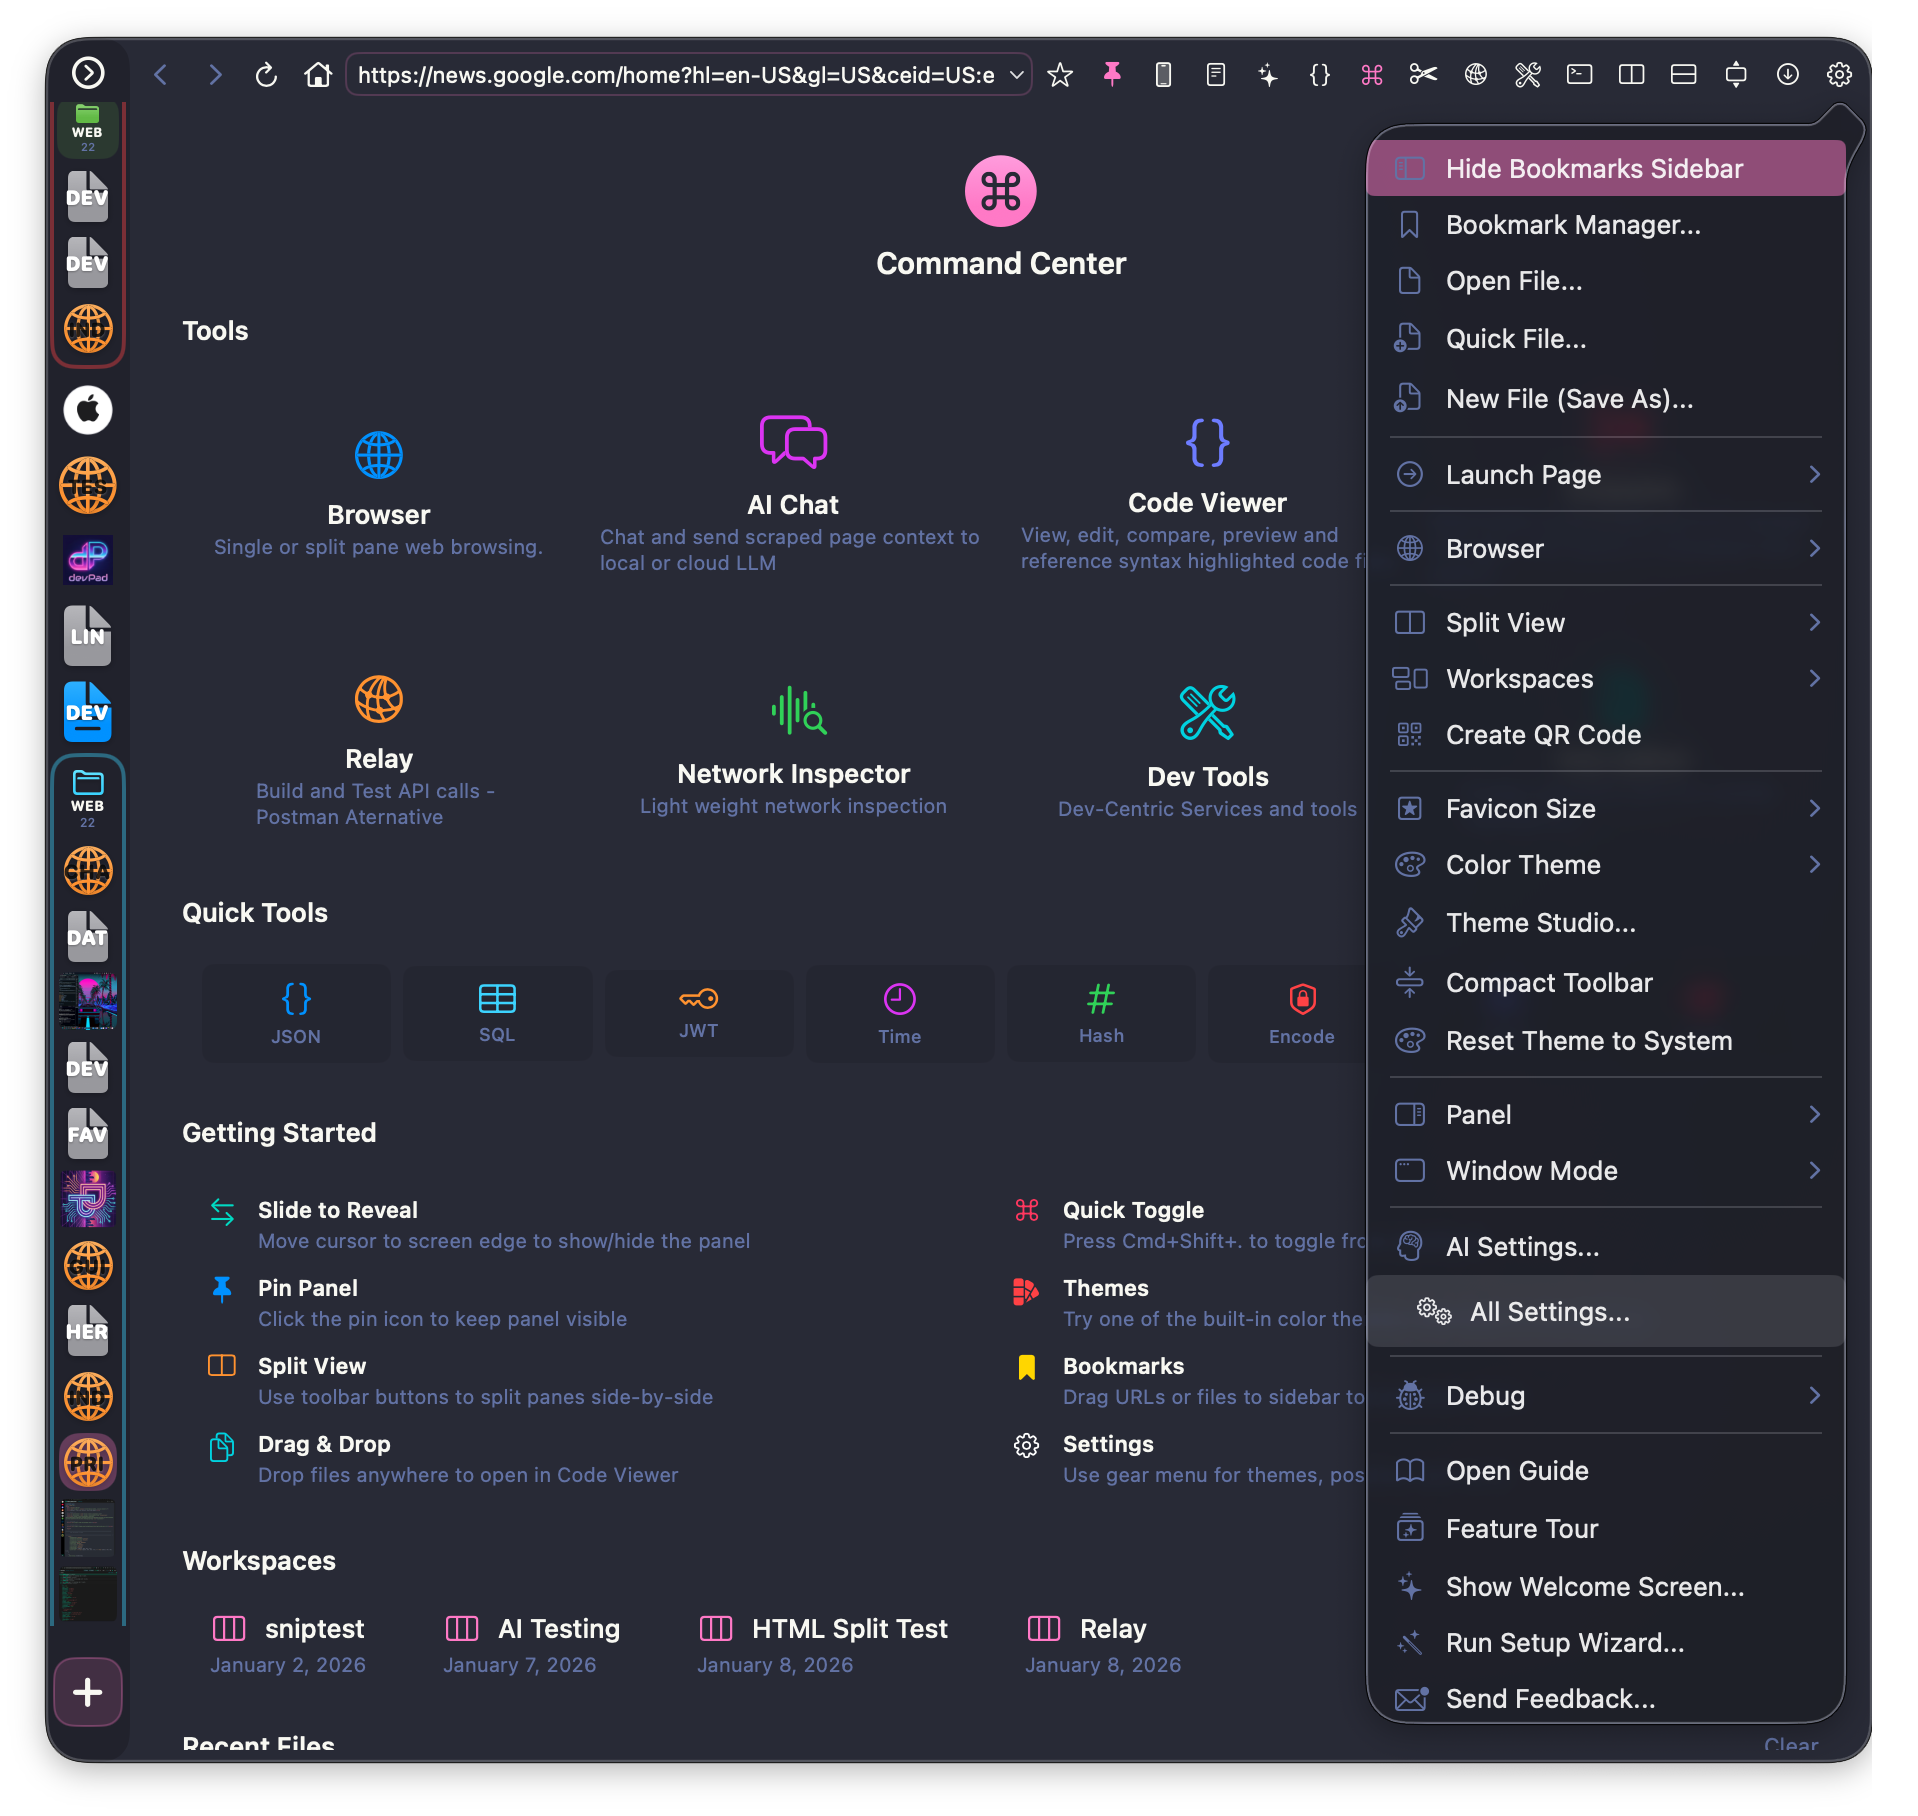Click the Apple icon in the sidebar
The width and height of the screenshot is (1918, 1816).
(x=87, y=409)
